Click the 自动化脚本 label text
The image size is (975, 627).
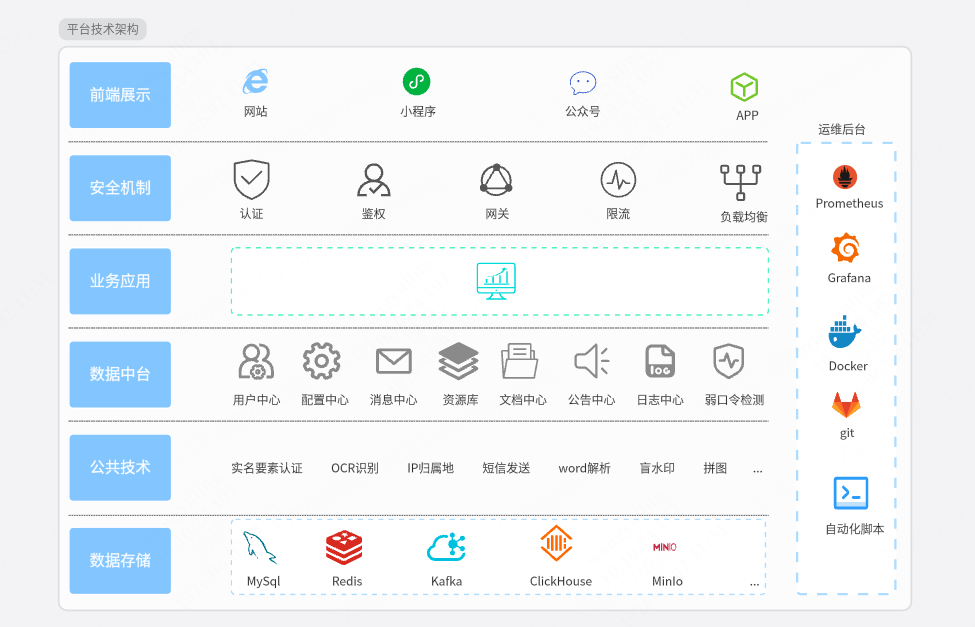pos(854,529)
